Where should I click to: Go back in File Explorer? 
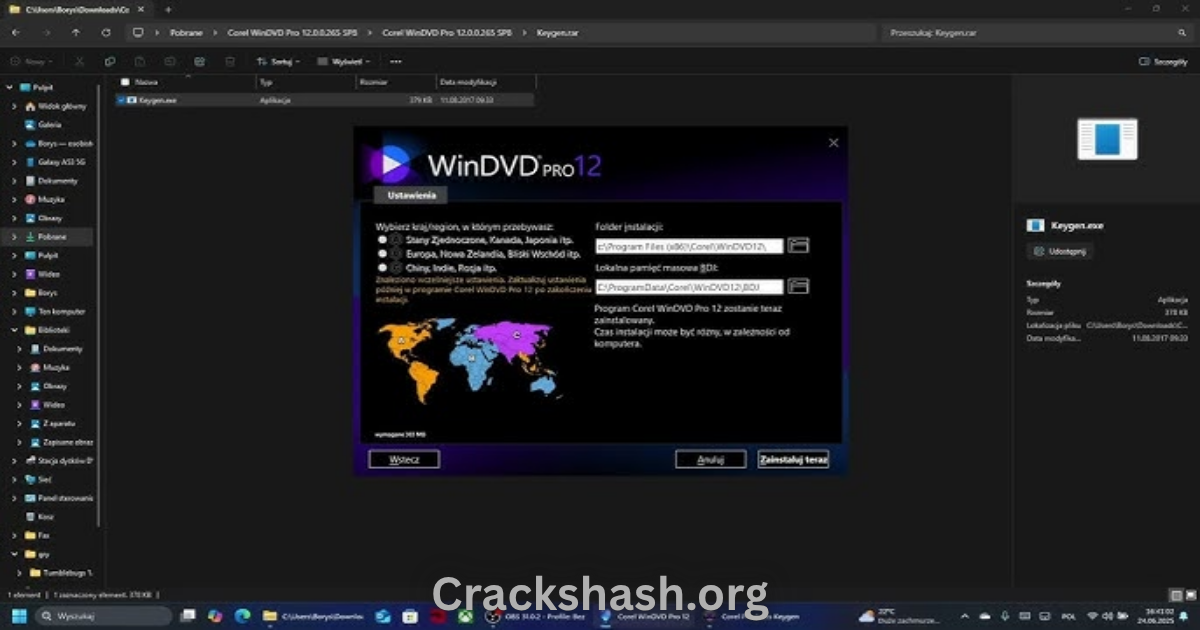click(16, 32)
